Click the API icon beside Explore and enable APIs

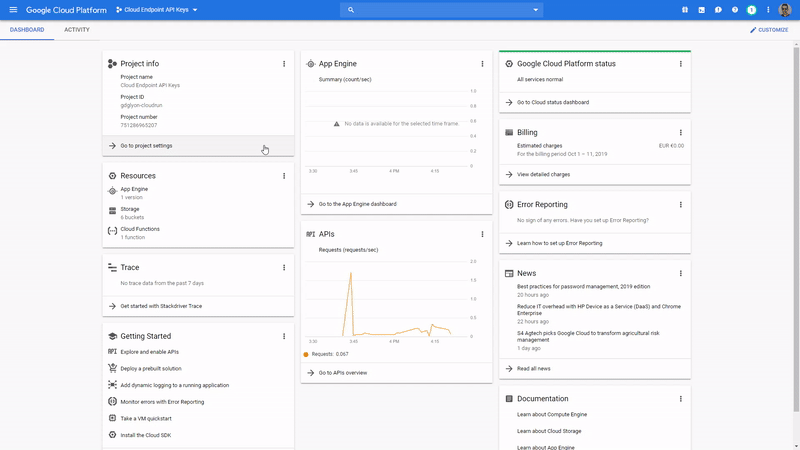coord(112,352)
